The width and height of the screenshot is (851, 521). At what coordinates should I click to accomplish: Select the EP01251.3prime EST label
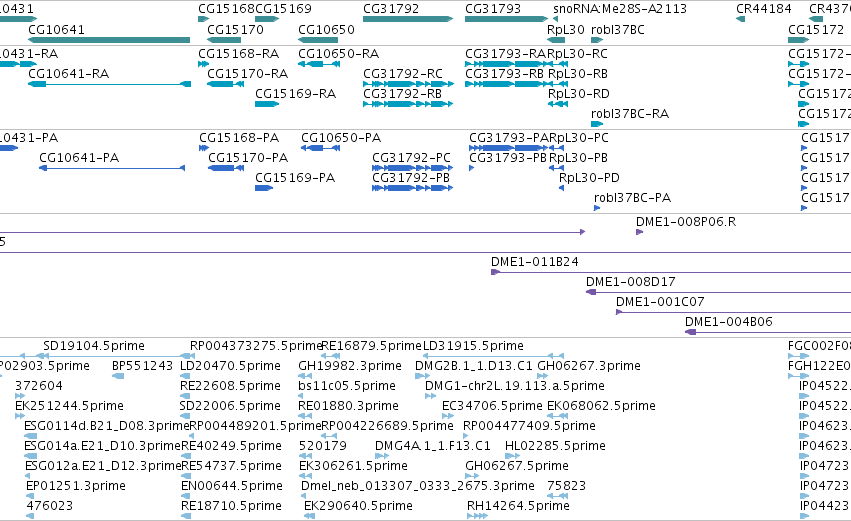76,486
